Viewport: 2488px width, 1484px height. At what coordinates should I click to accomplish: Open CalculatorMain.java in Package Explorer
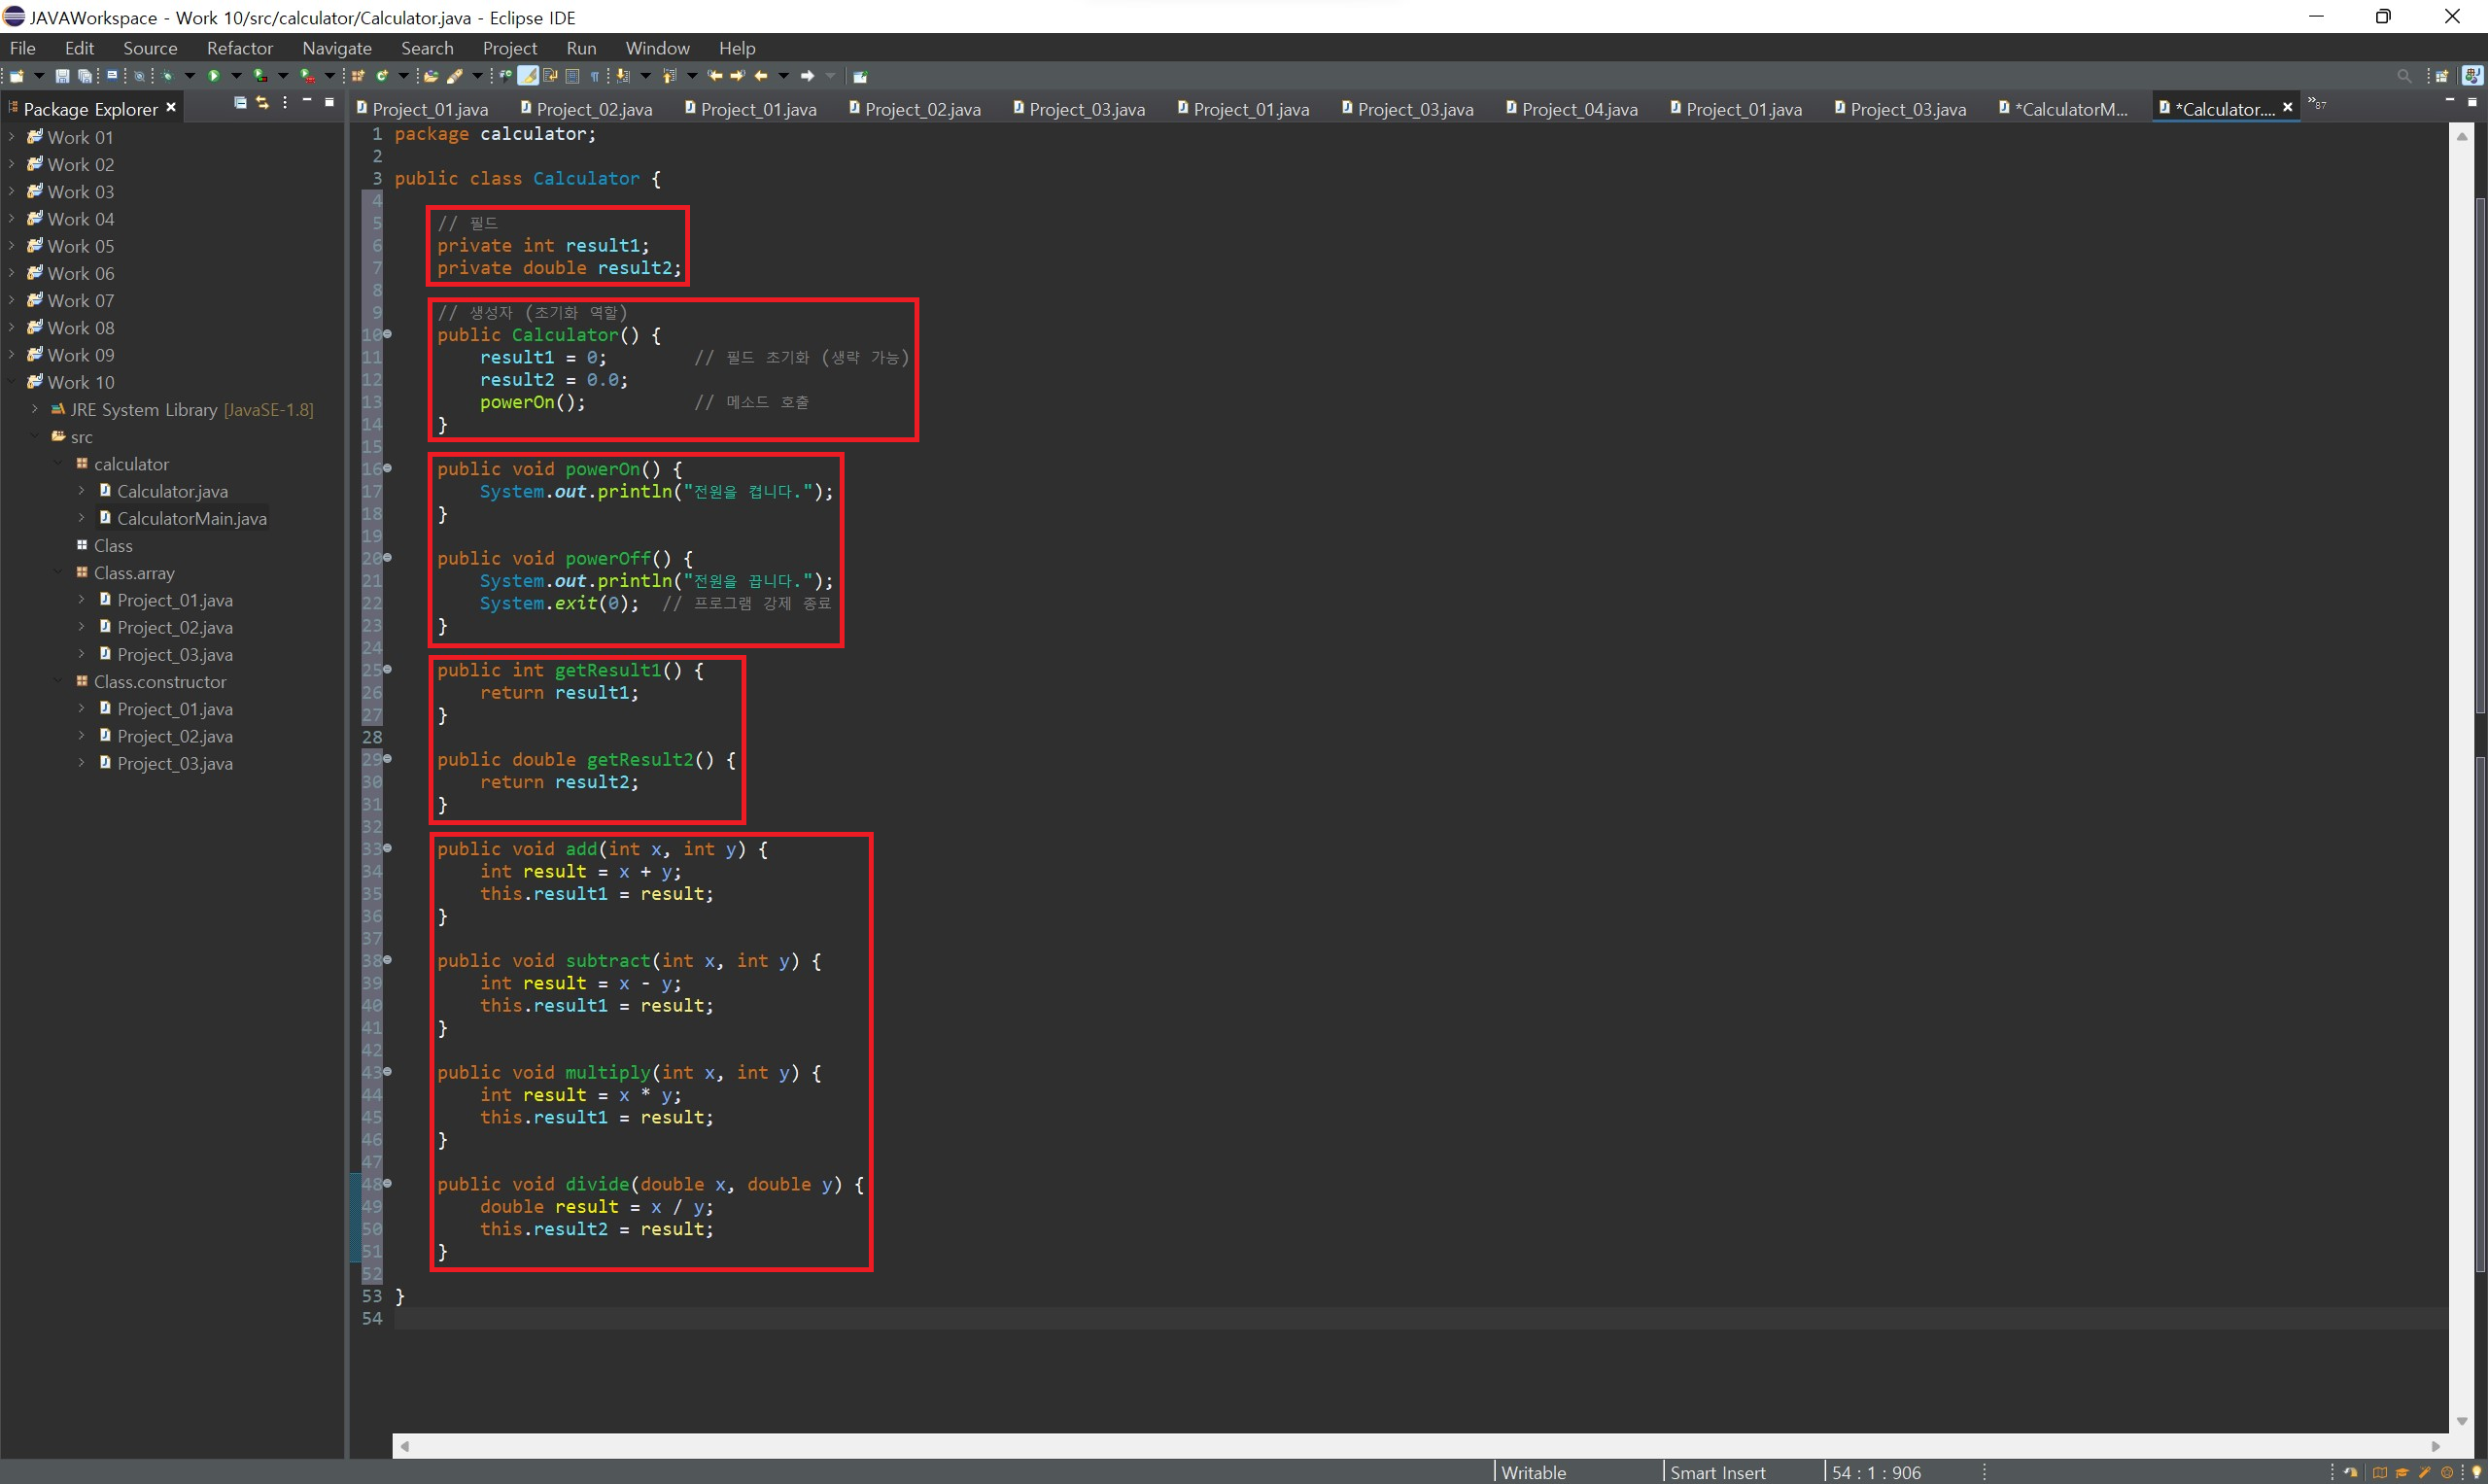point(191,518)
